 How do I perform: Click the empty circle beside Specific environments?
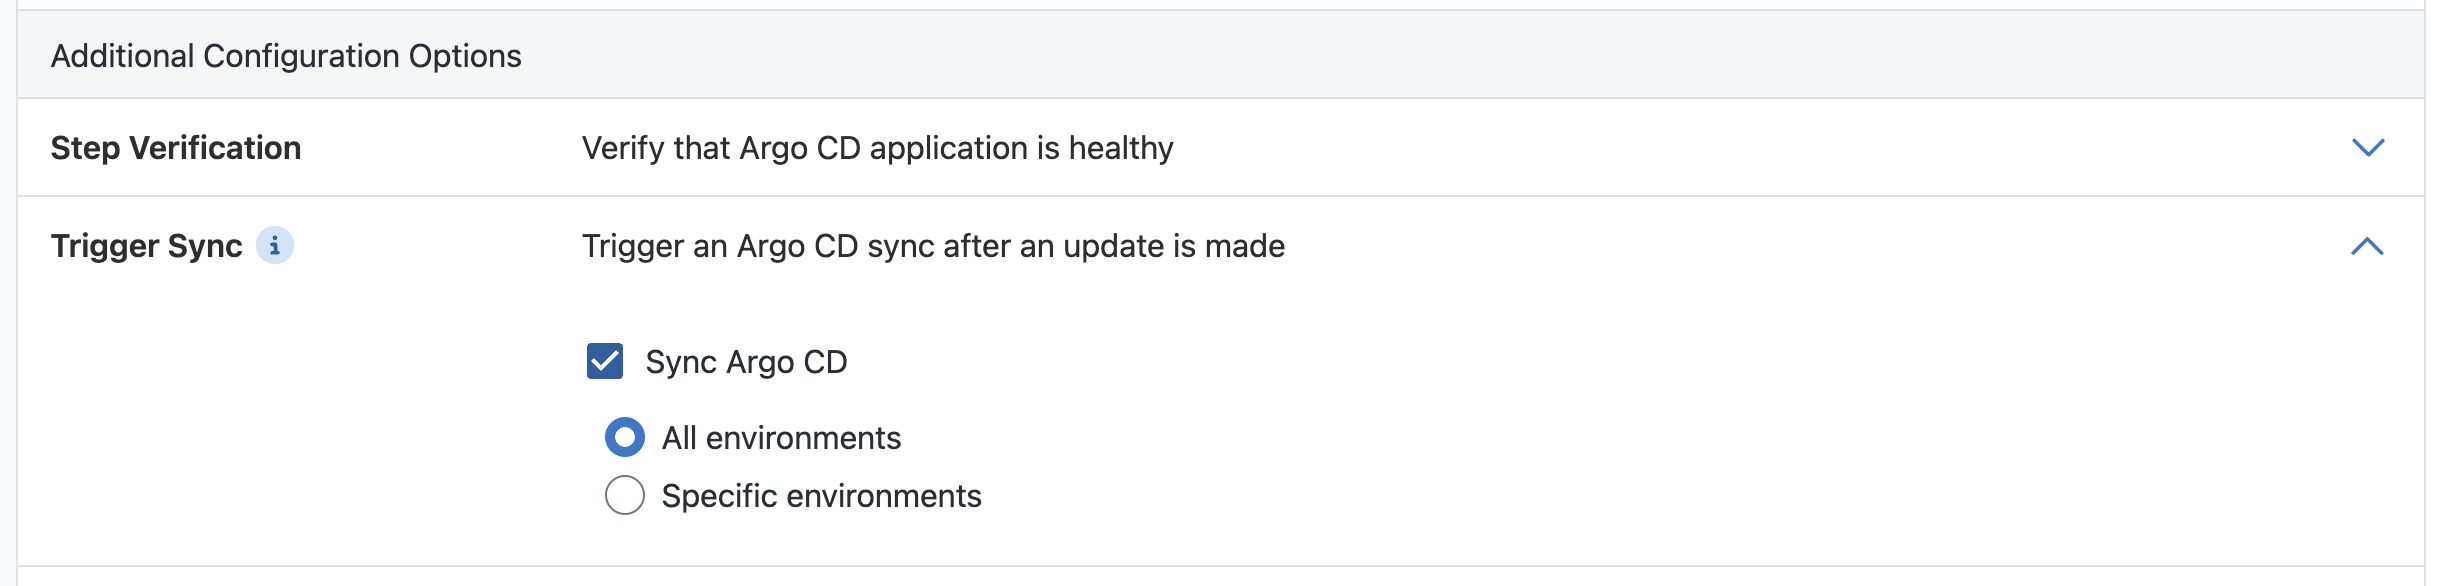pyautogui.click(x=625, y=495)
